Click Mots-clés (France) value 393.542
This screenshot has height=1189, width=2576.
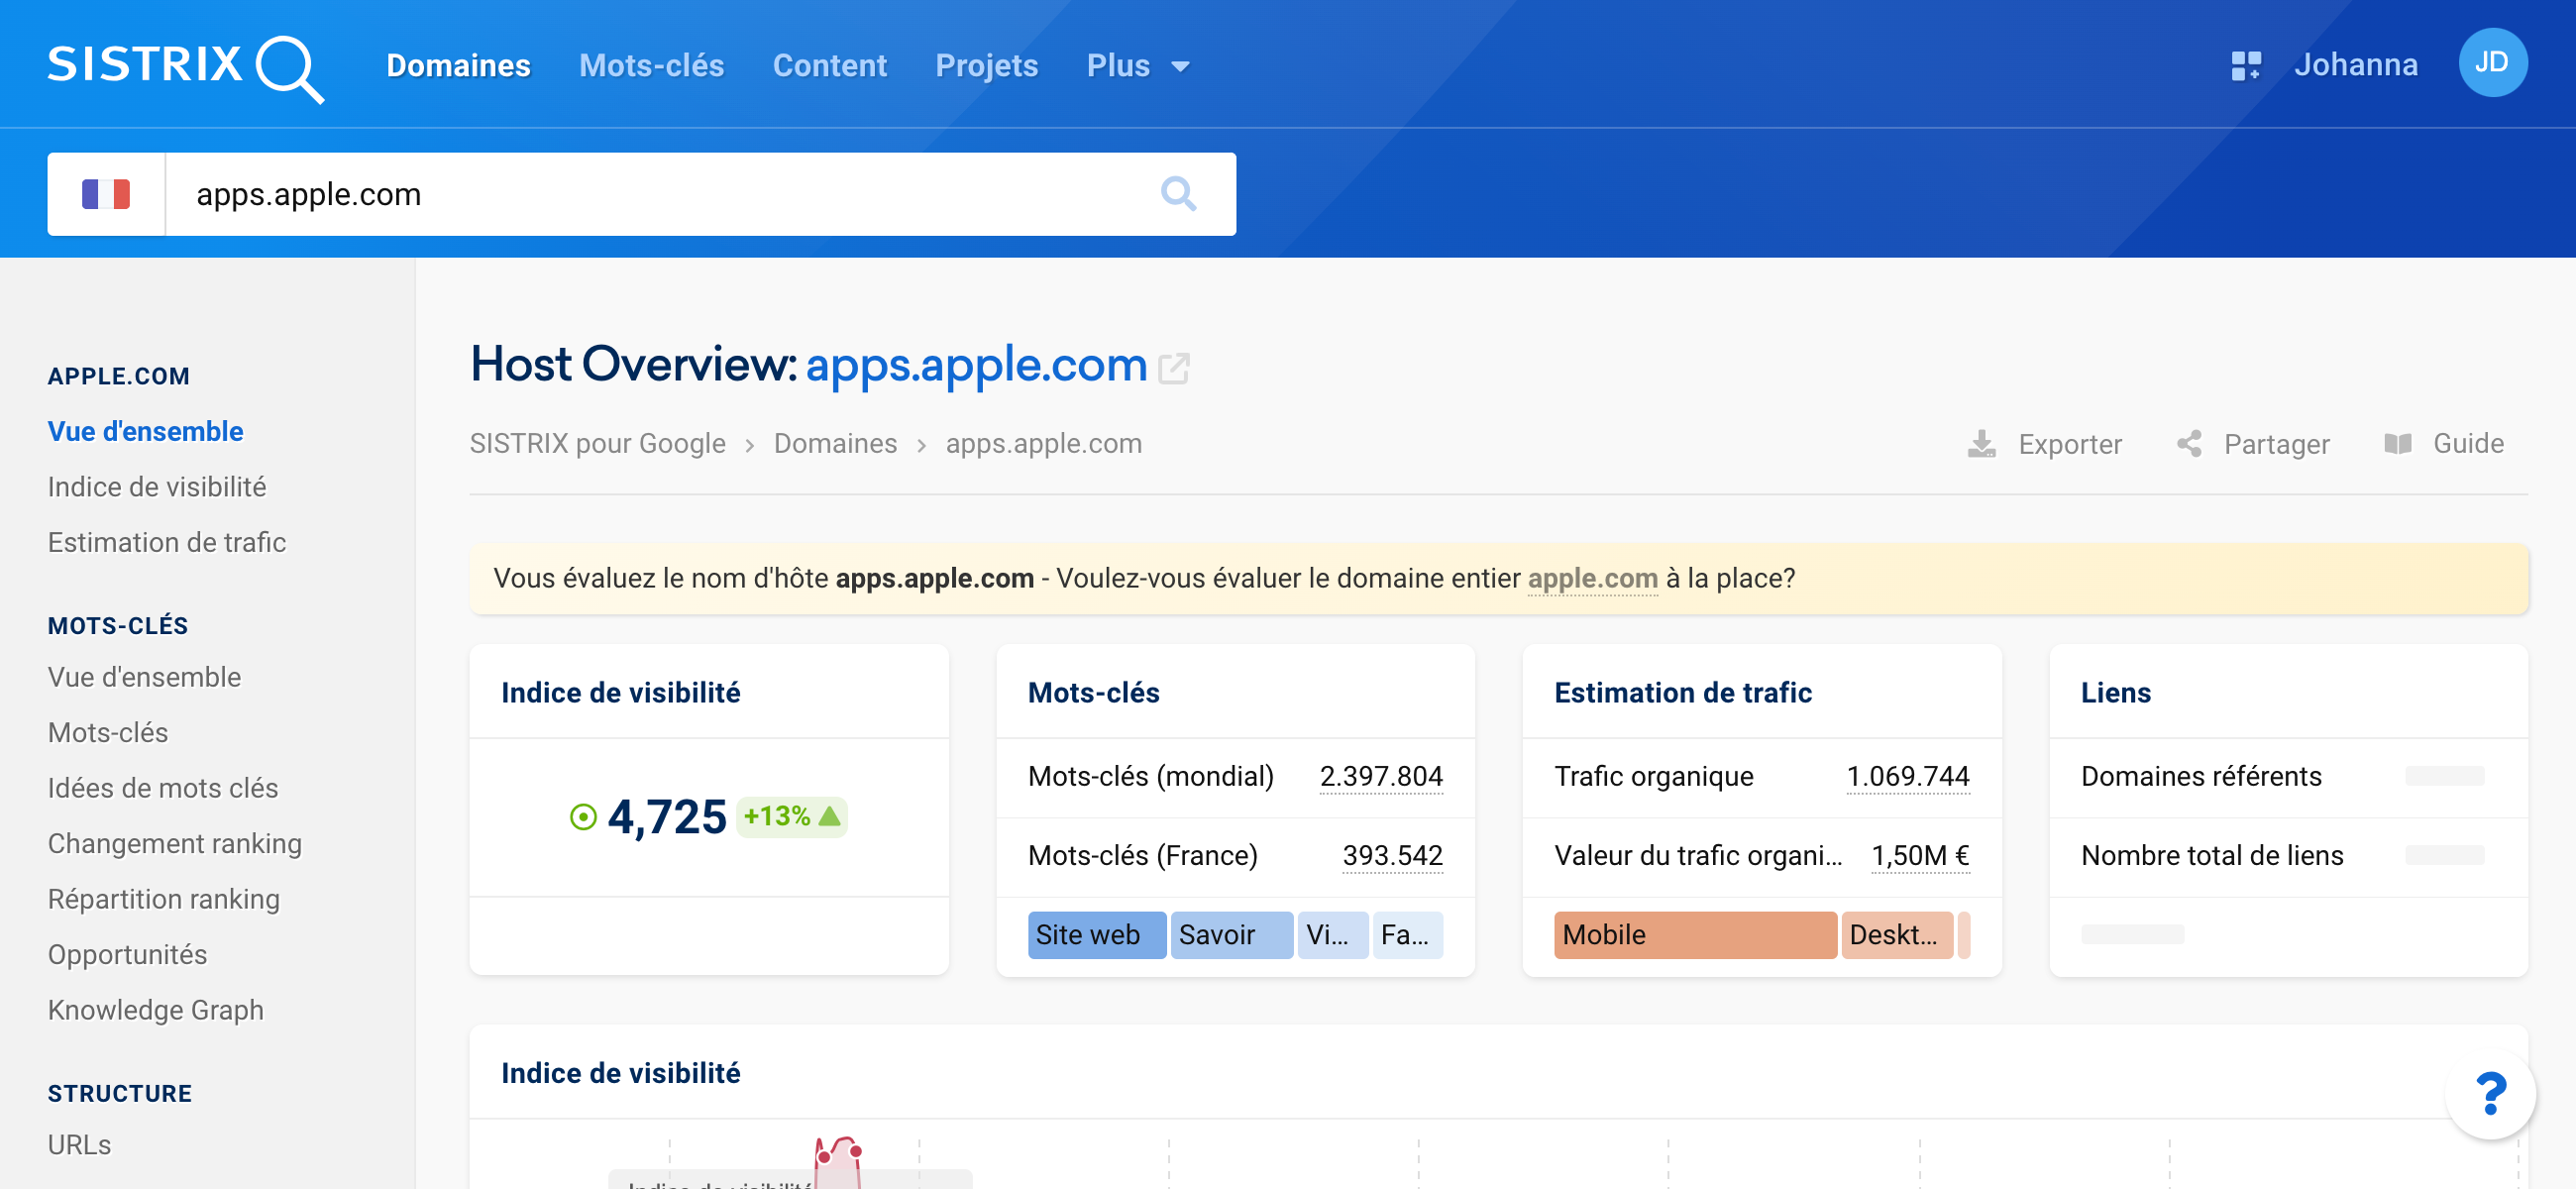(x=1392, y=855)
